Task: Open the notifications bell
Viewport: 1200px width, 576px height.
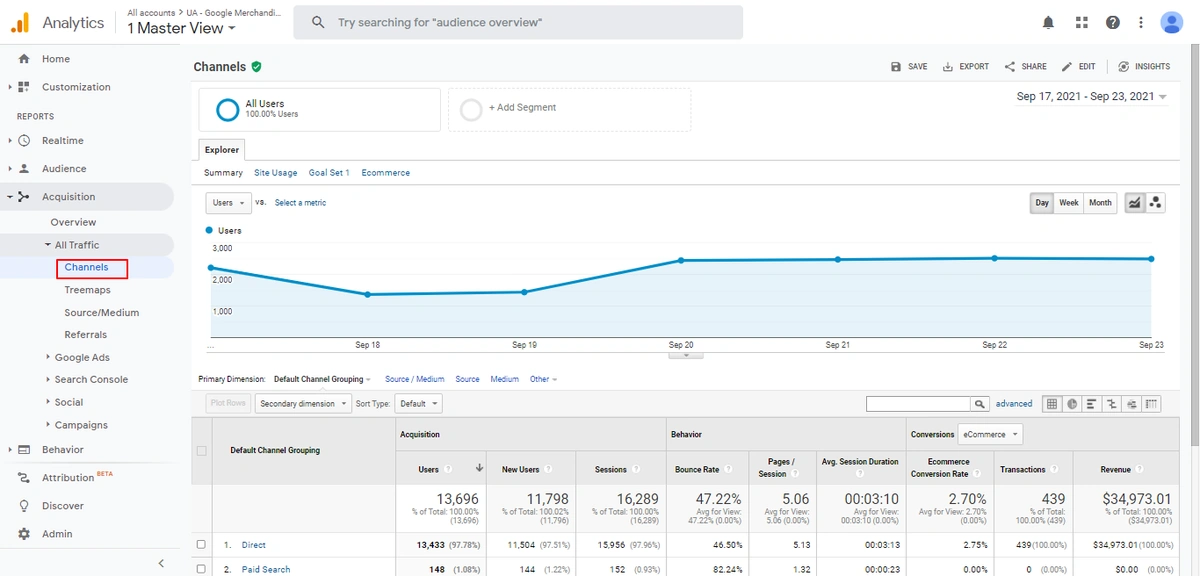Action: point(1048,22)
